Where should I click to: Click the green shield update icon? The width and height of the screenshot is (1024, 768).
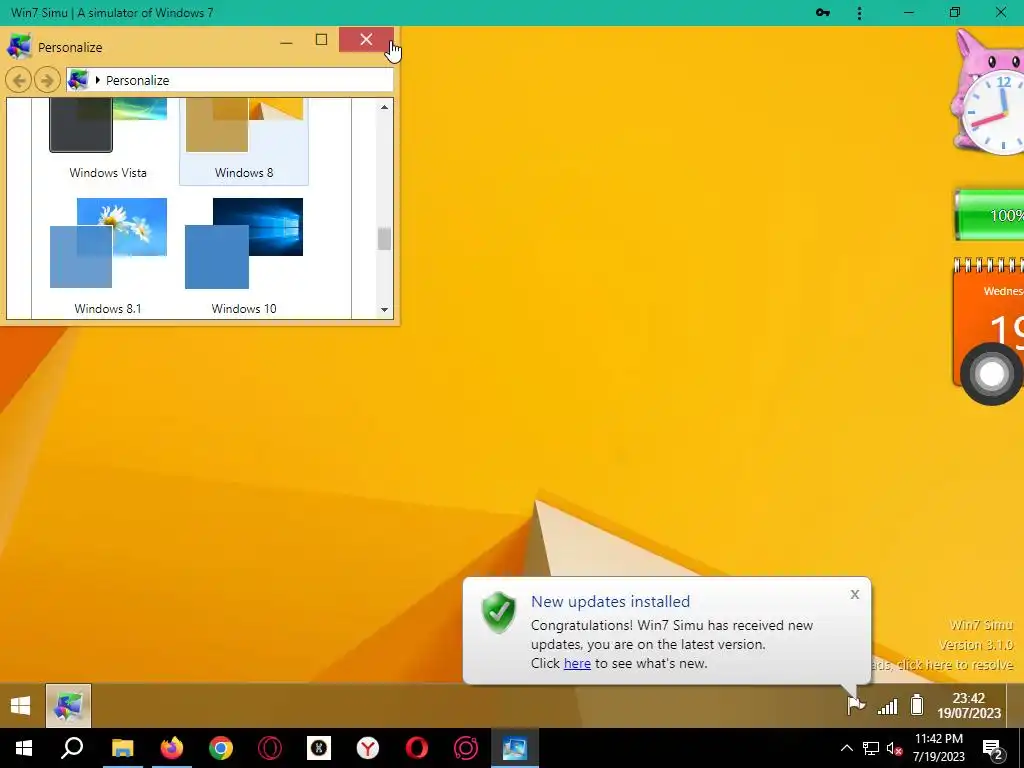tap(499, 613)
